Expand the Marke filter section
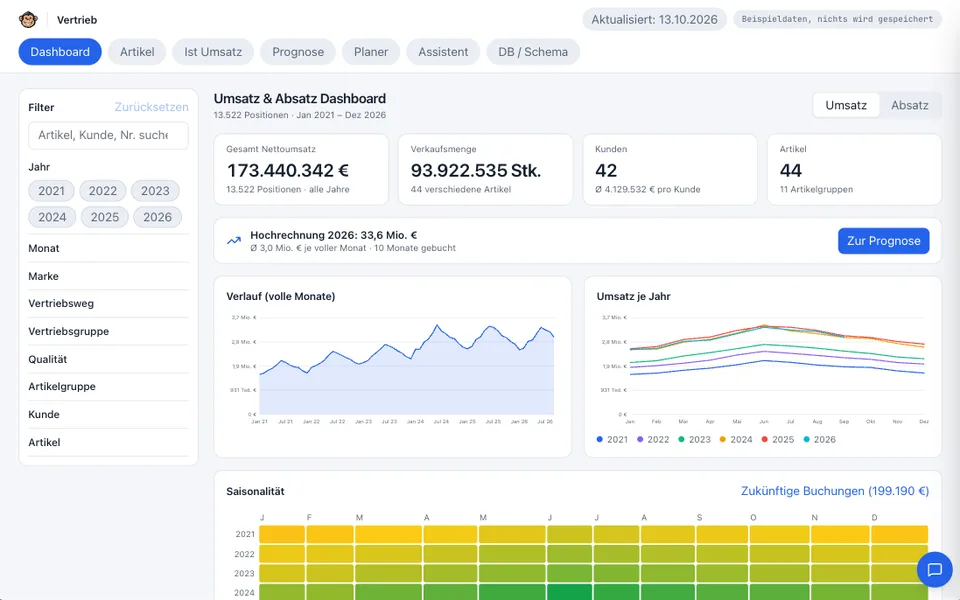This screenshot has width=960, height=600. (108, 276)
